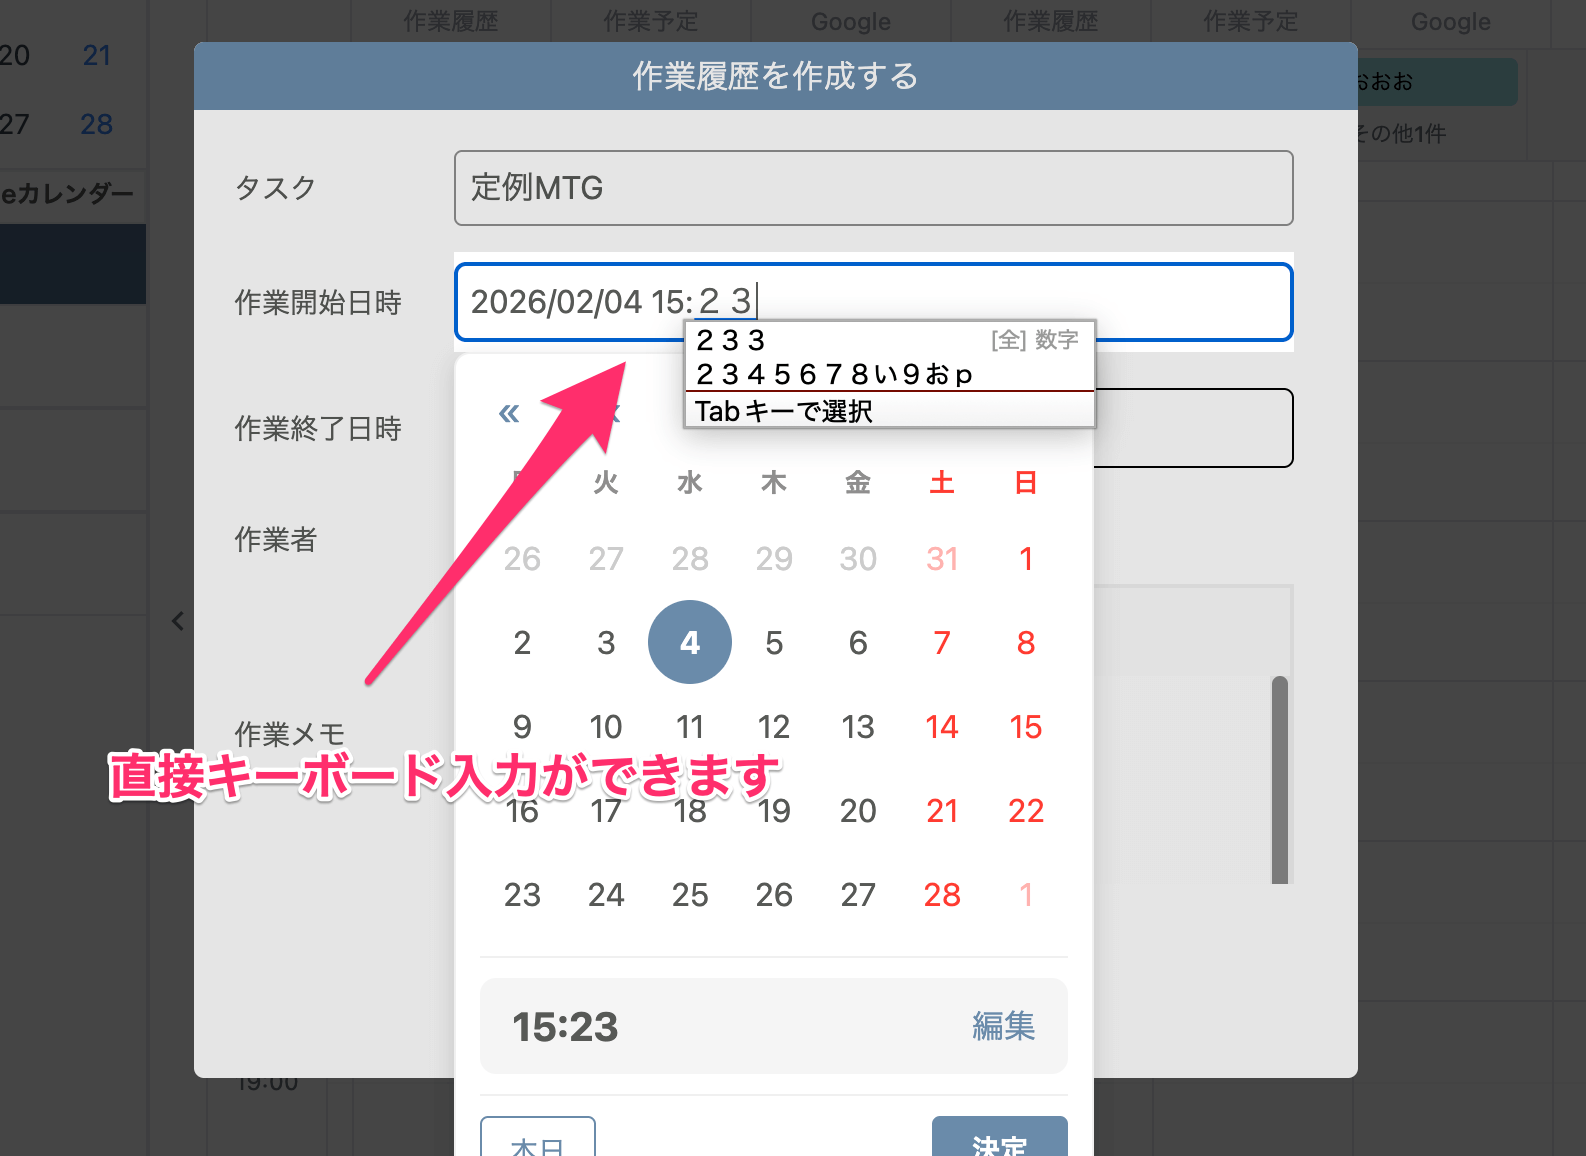Click the タスク field showing 定例MTG
The image size is (1586, 1156).
click(x=873, y=188)
